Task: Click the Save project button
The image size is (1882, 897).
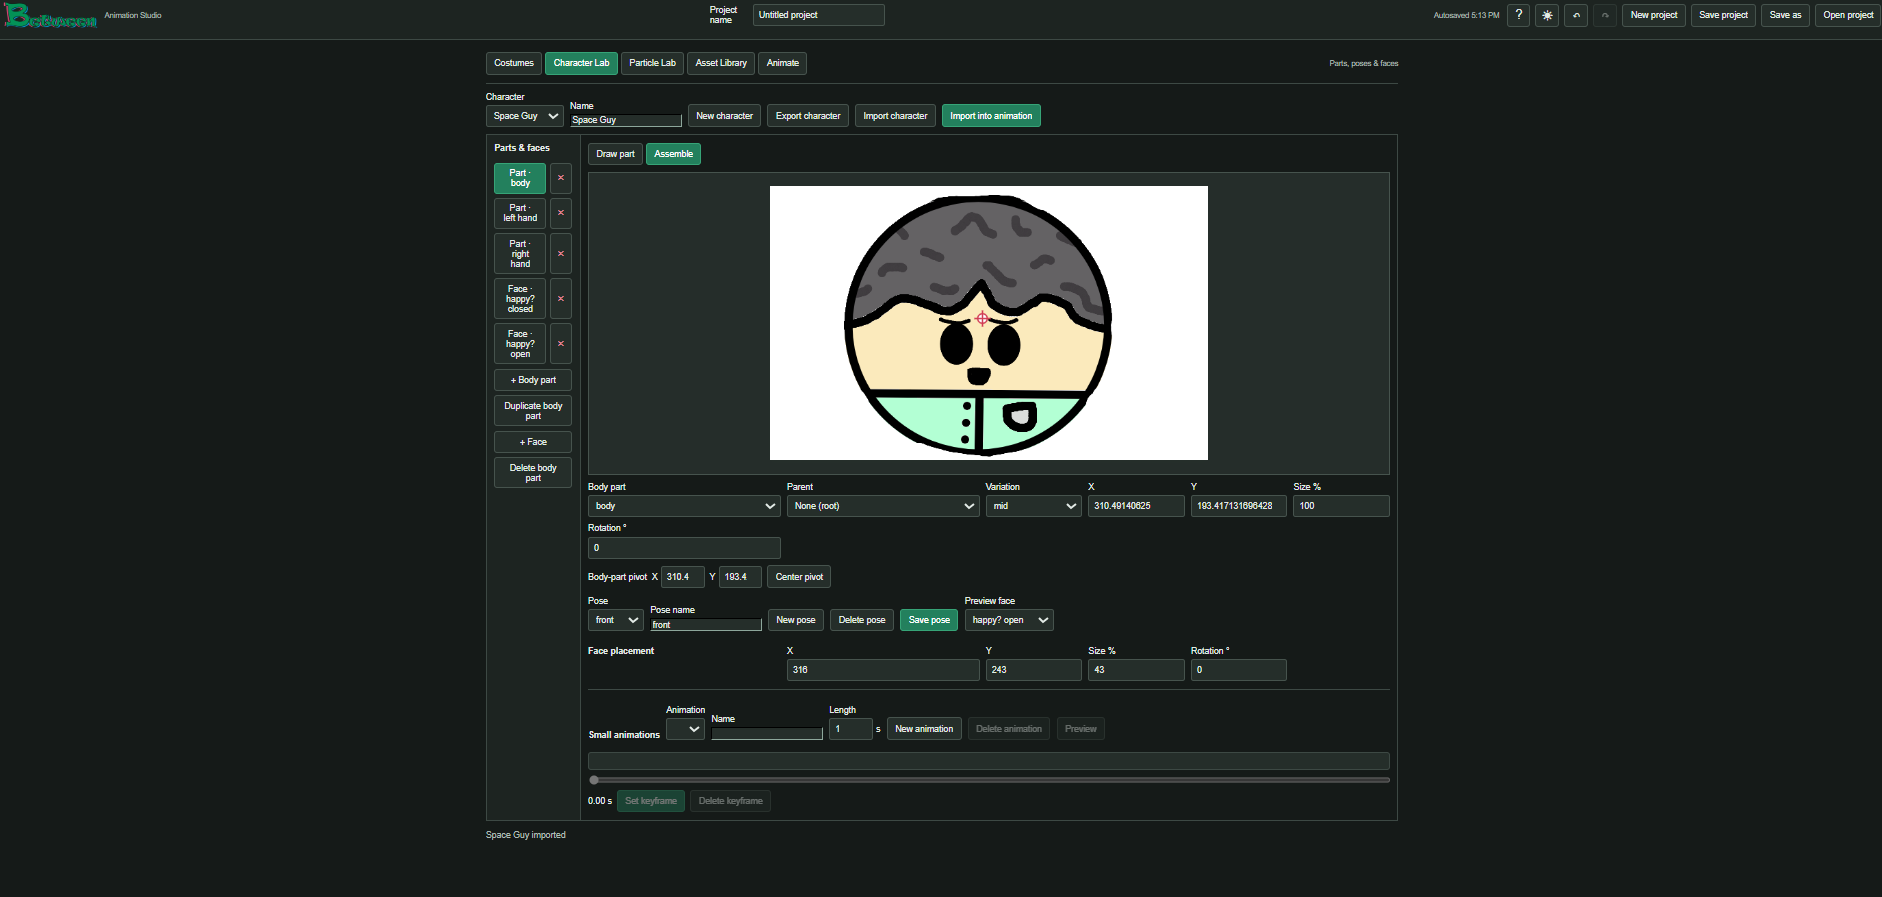Action: [x=1723, y=15]
